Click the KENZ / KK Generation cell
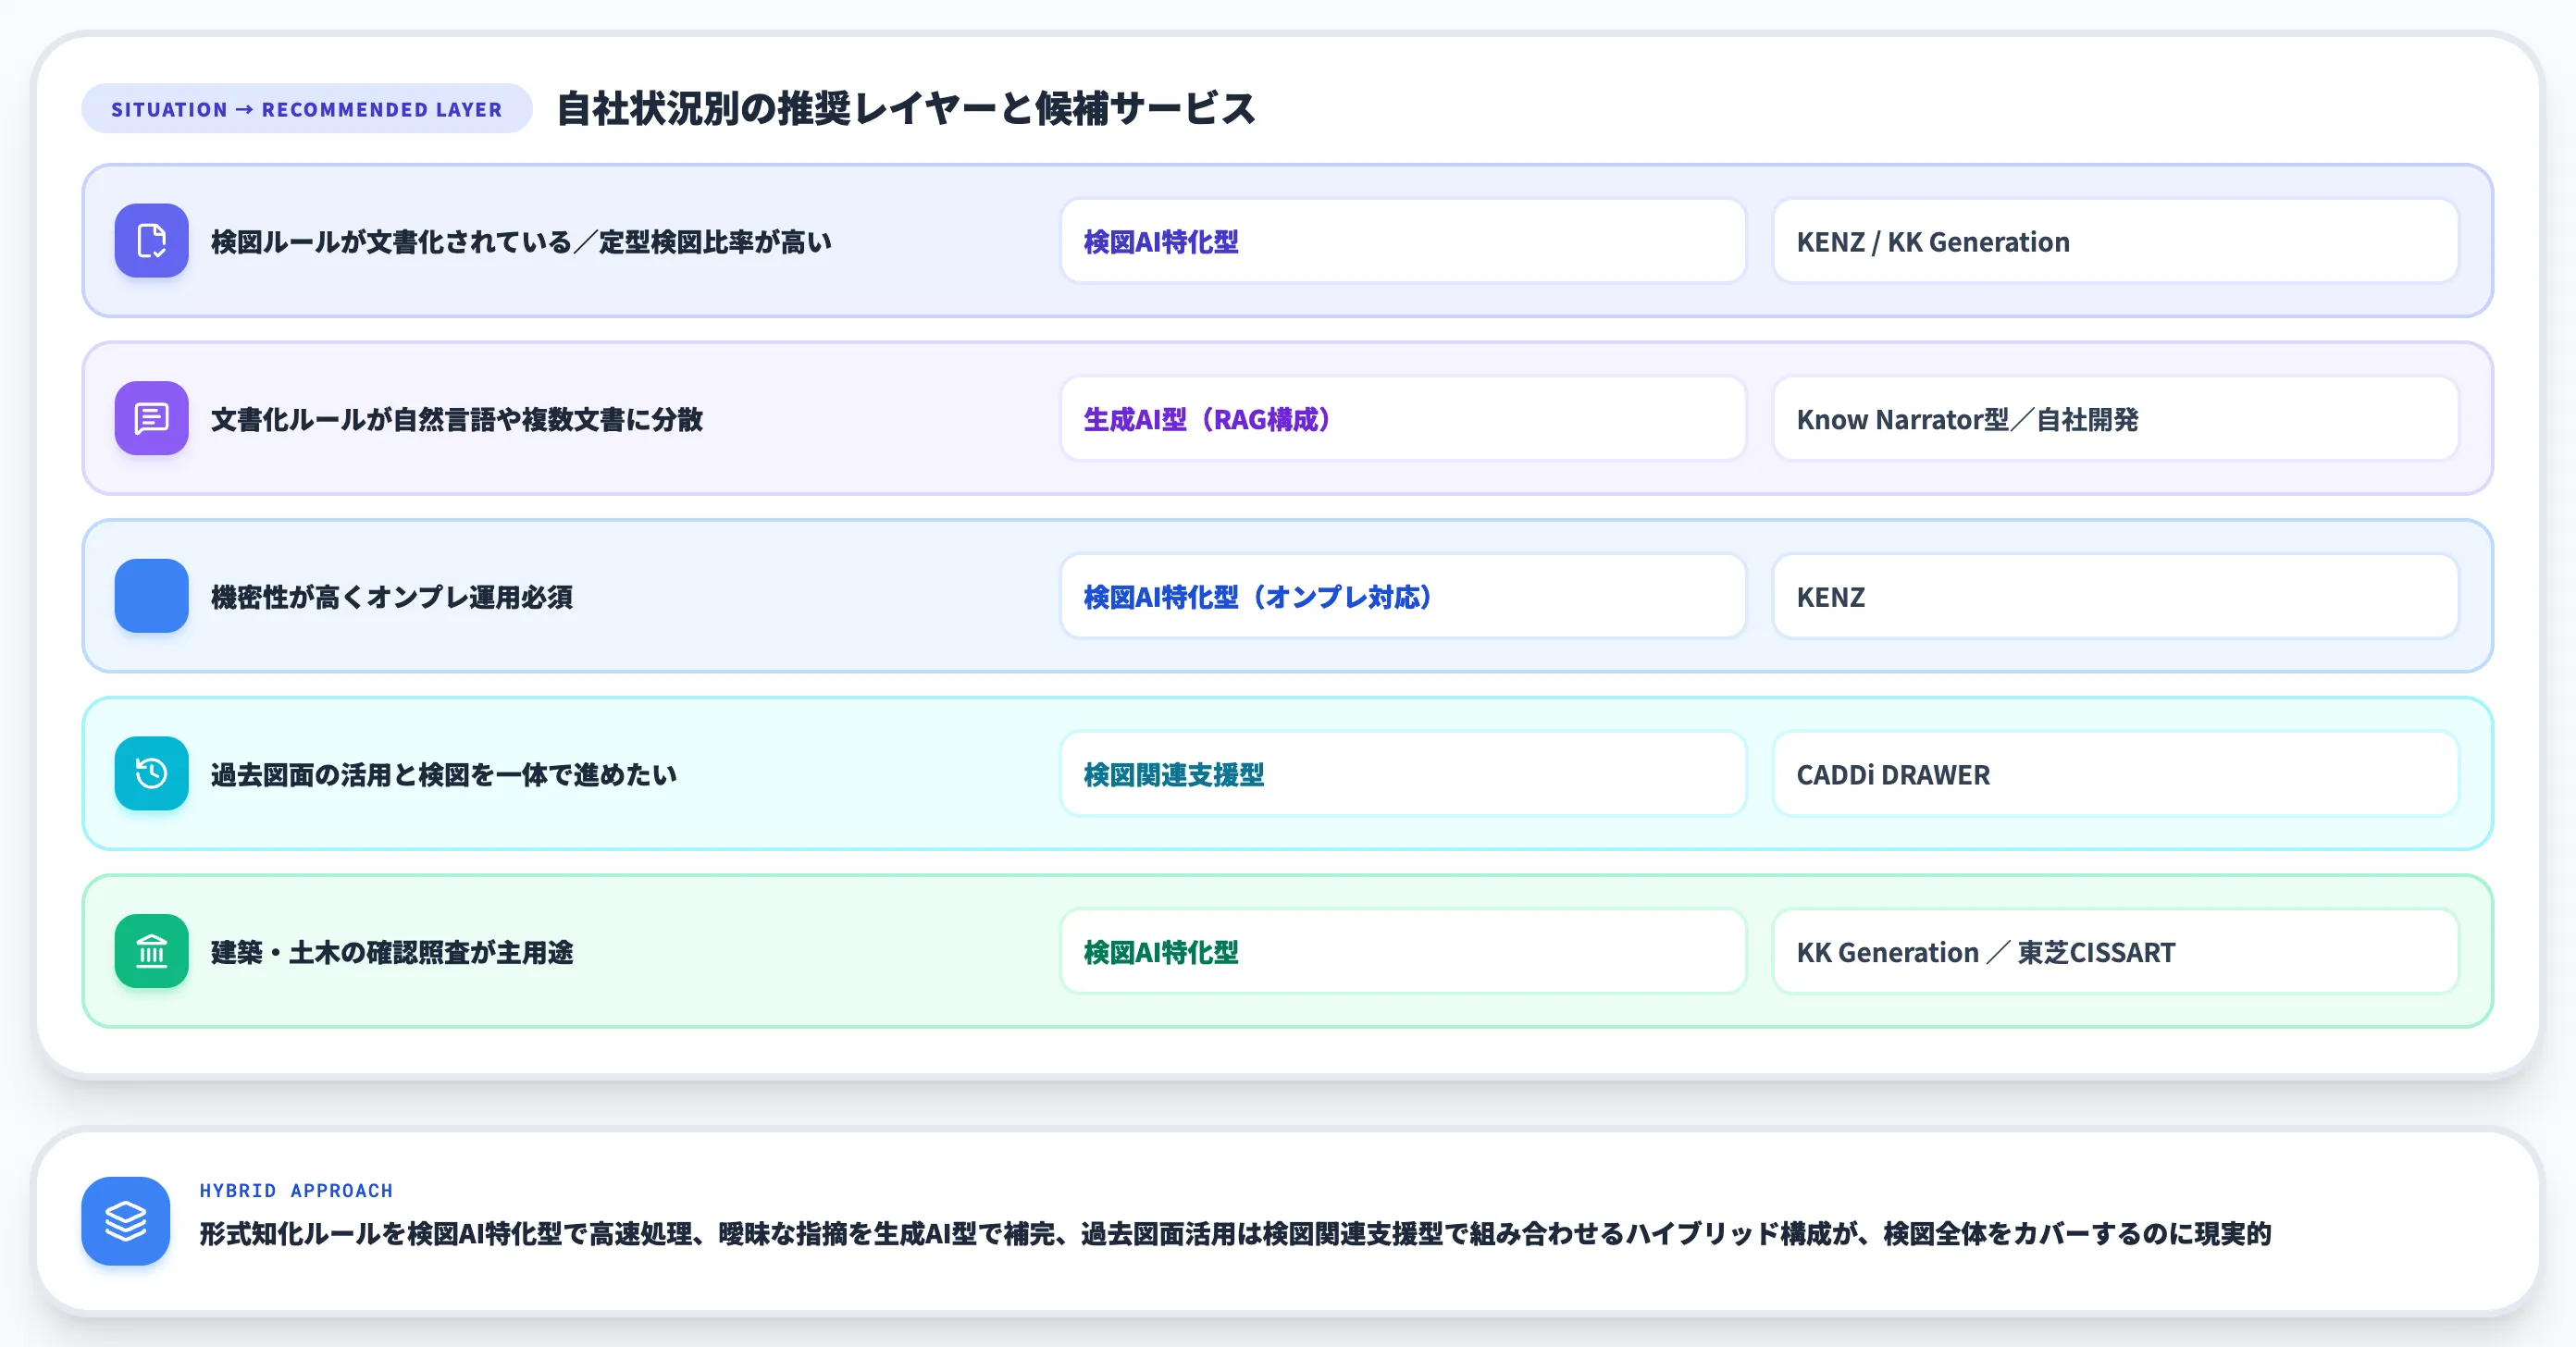This screenshot has height=1347, width=2576. pyautogui.click(x=2115, y=241)
